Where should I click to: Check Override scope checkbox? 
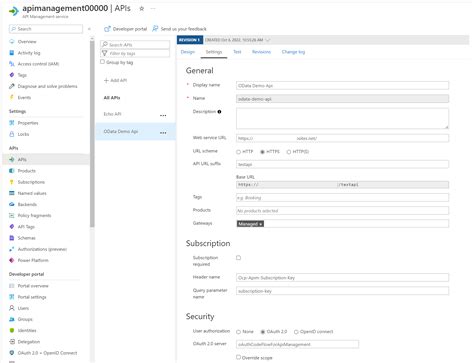[x=238, y=357]
